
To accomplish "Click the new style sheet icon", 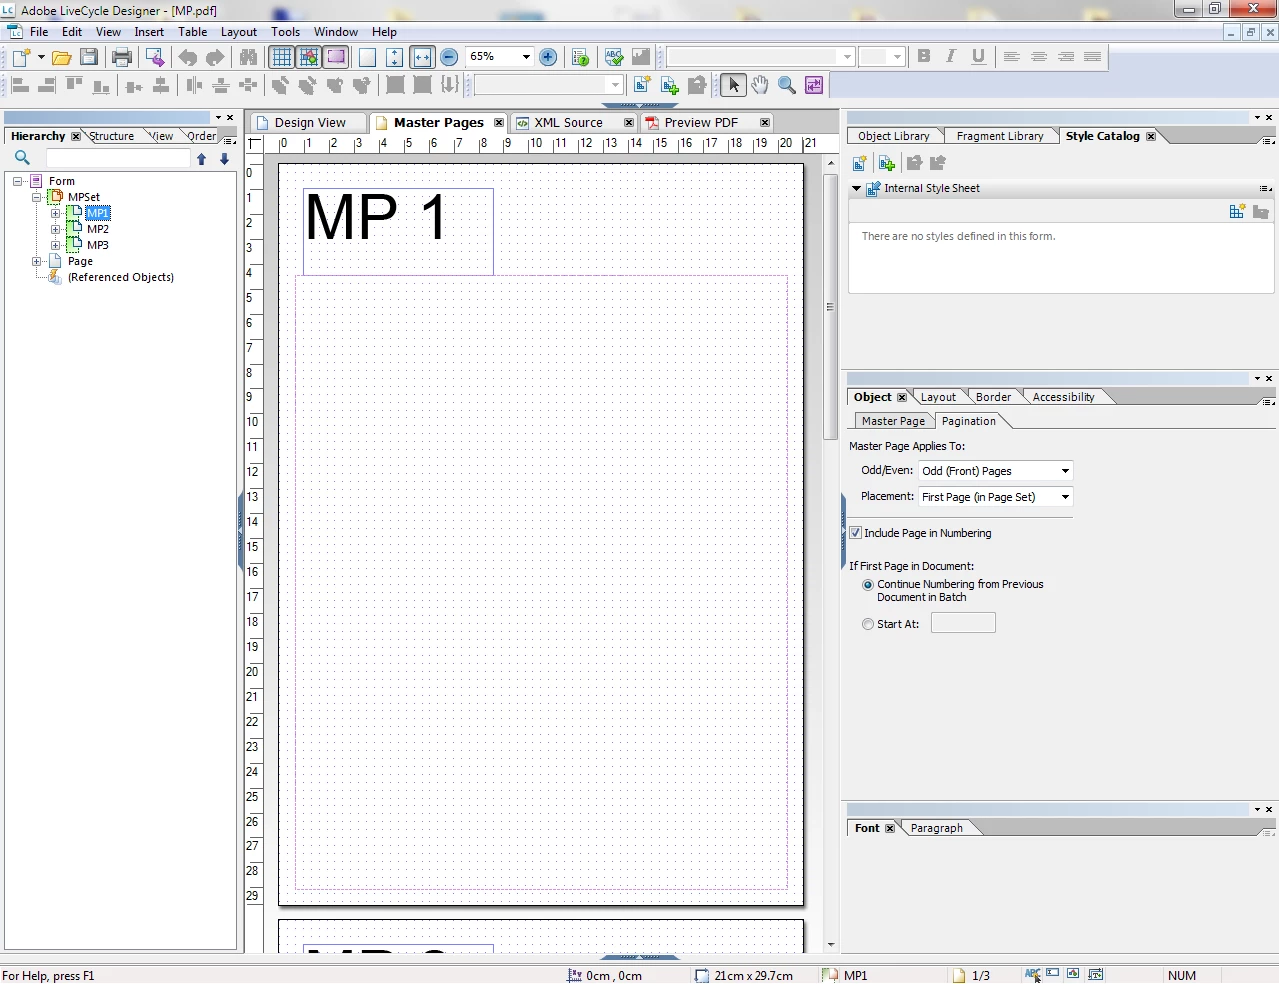I will point(859,163).
